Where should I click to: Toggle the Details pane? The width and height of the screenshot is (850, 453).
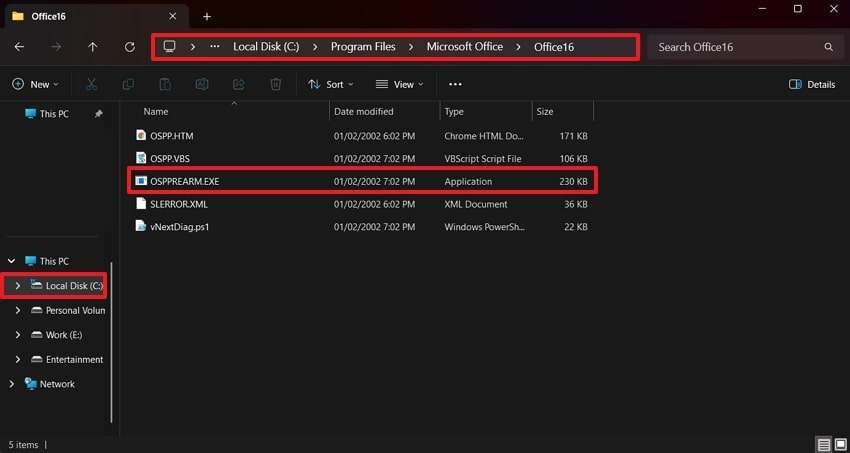[812, 85]
